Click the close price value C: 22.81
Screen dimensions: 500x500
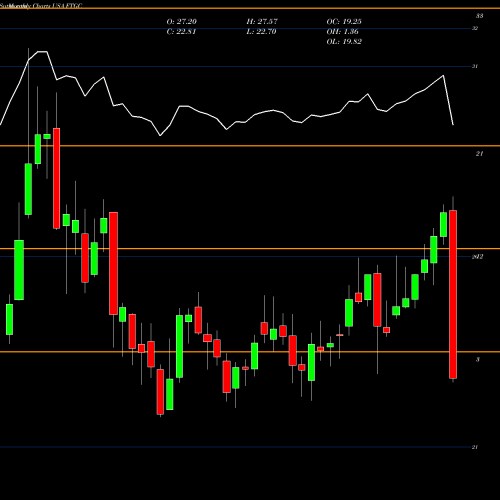(x=181, y=32)
